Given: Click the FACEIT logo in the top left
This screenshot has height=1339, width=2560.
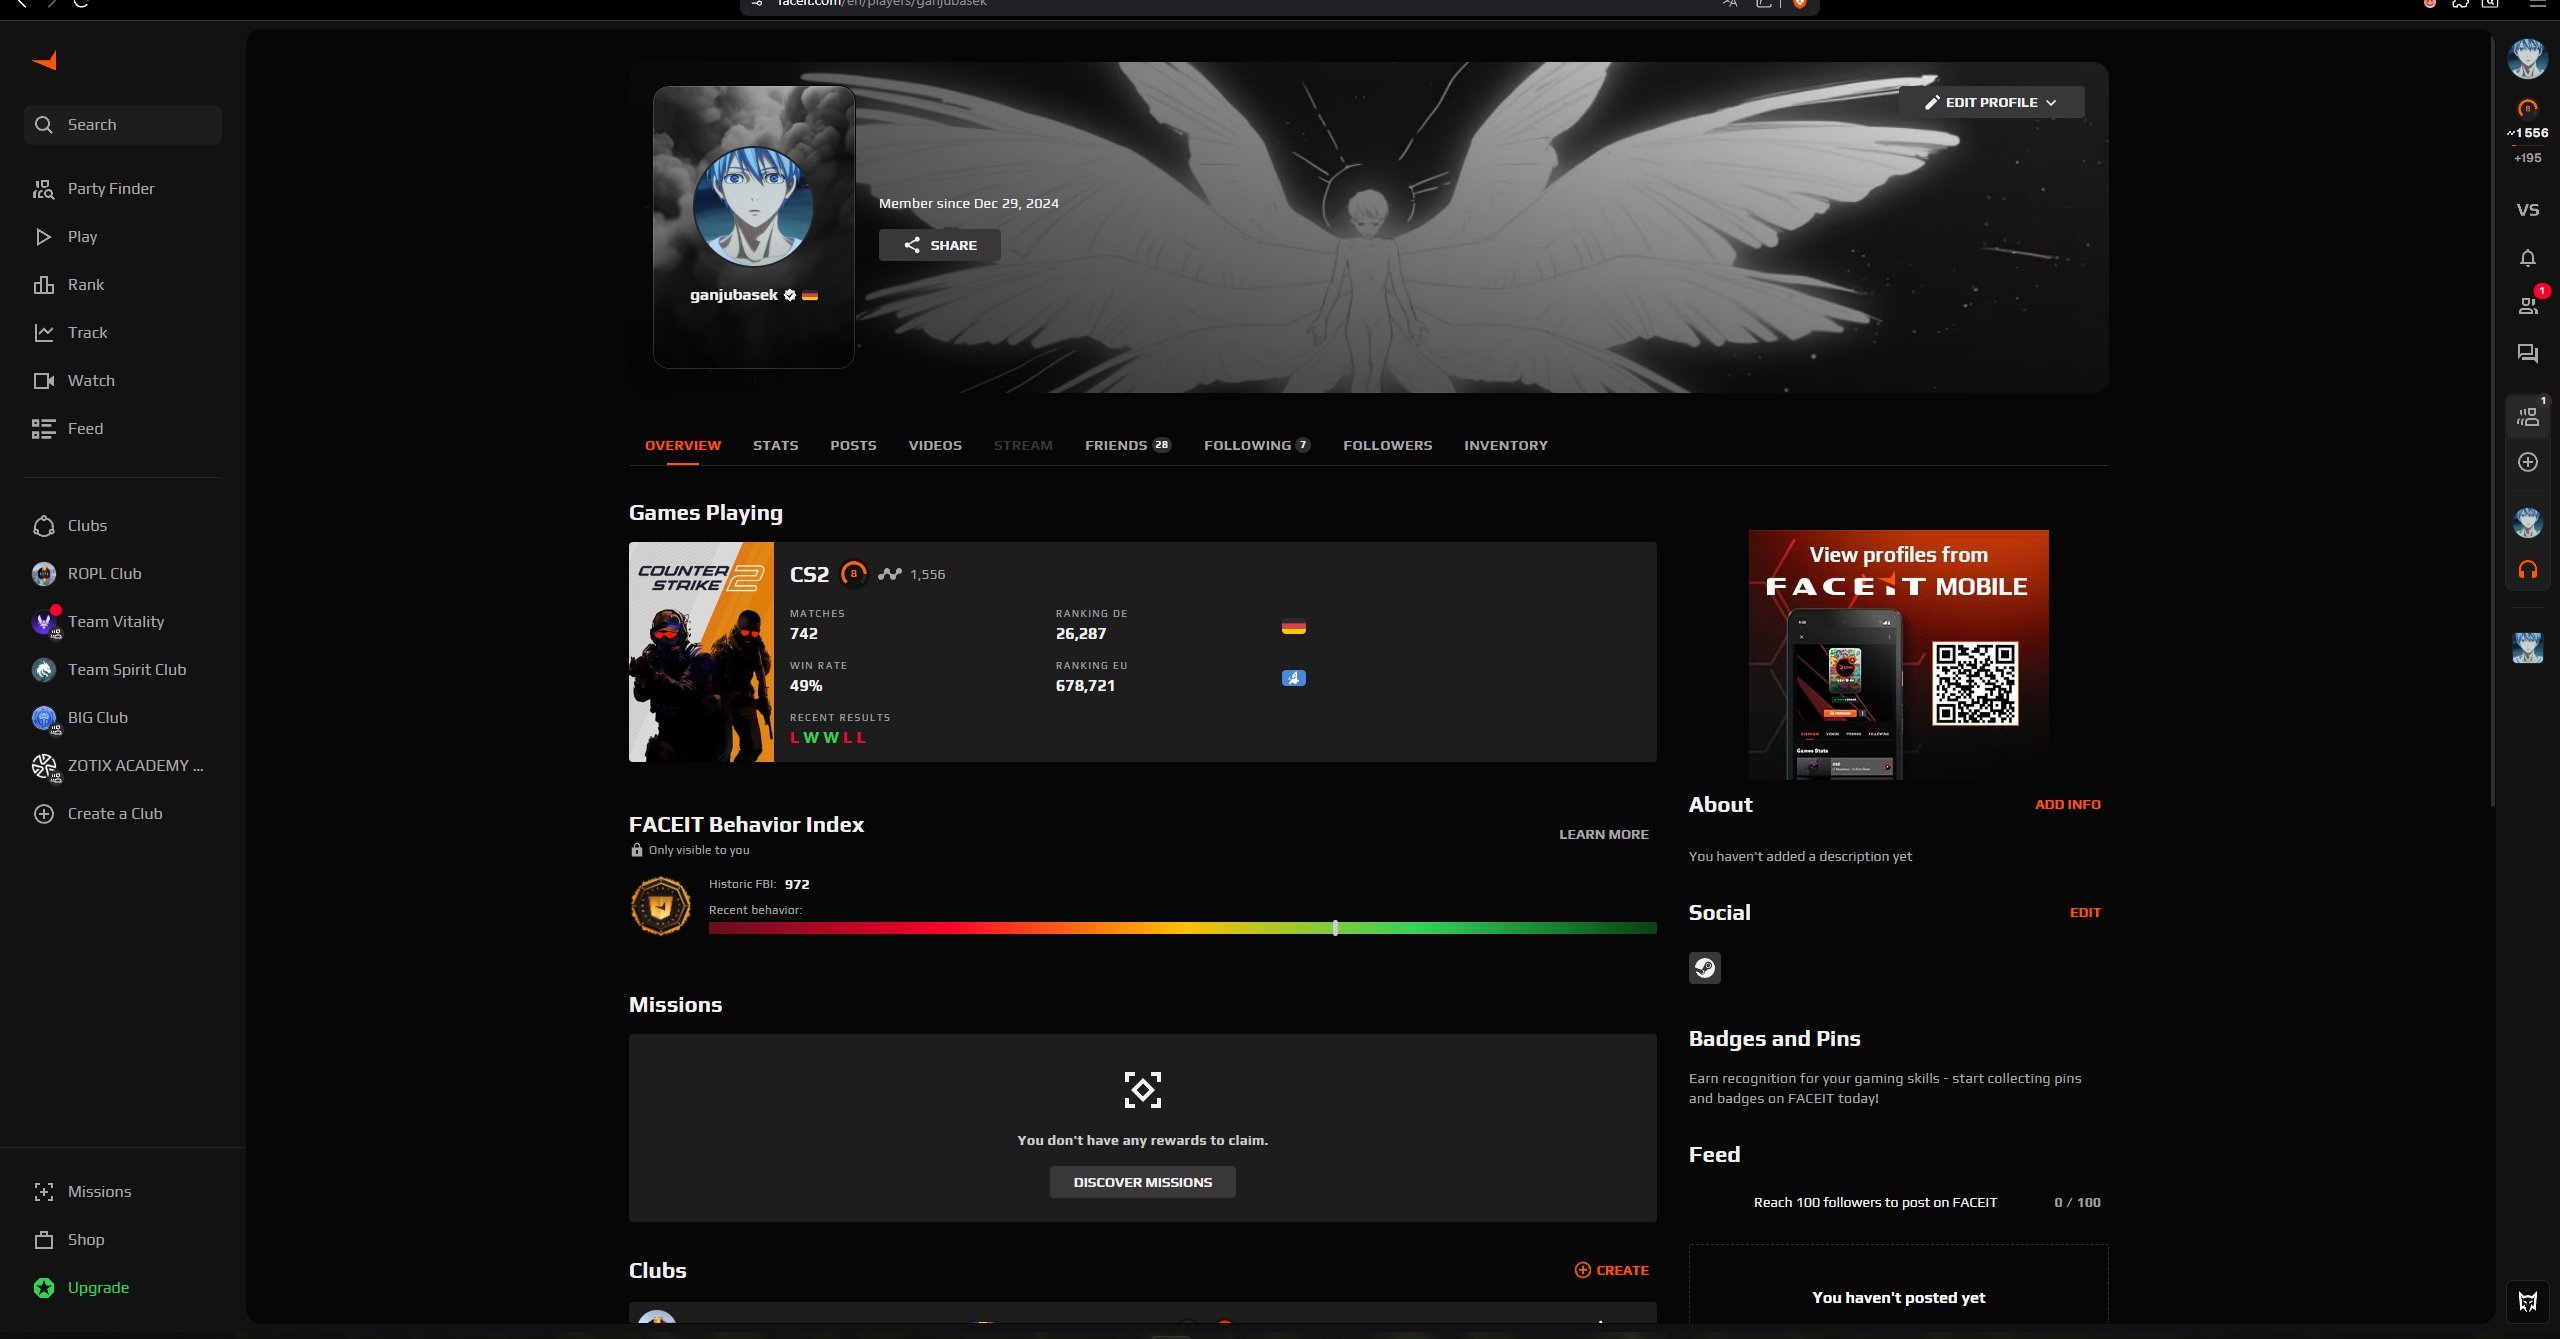Looking at the screenshot, I should pyautogui.click(x=42, y=60).
